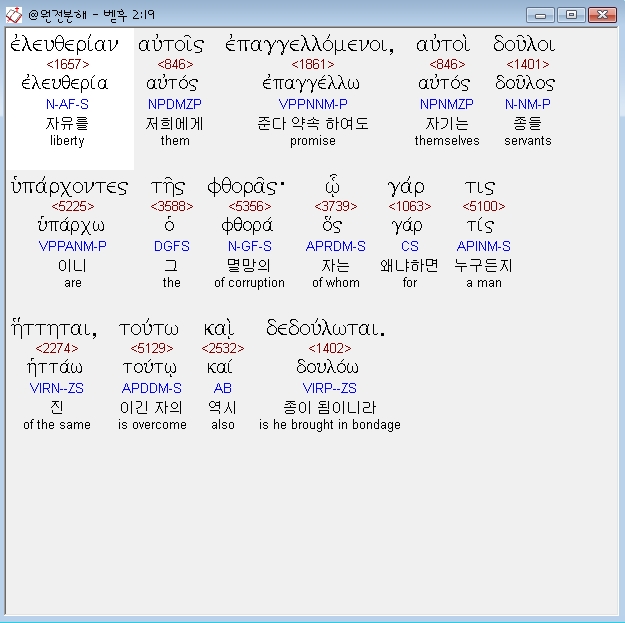The image size is (625, 623).
Task: Select the Greek word ὑπάρχοντες
Action: 69,187
